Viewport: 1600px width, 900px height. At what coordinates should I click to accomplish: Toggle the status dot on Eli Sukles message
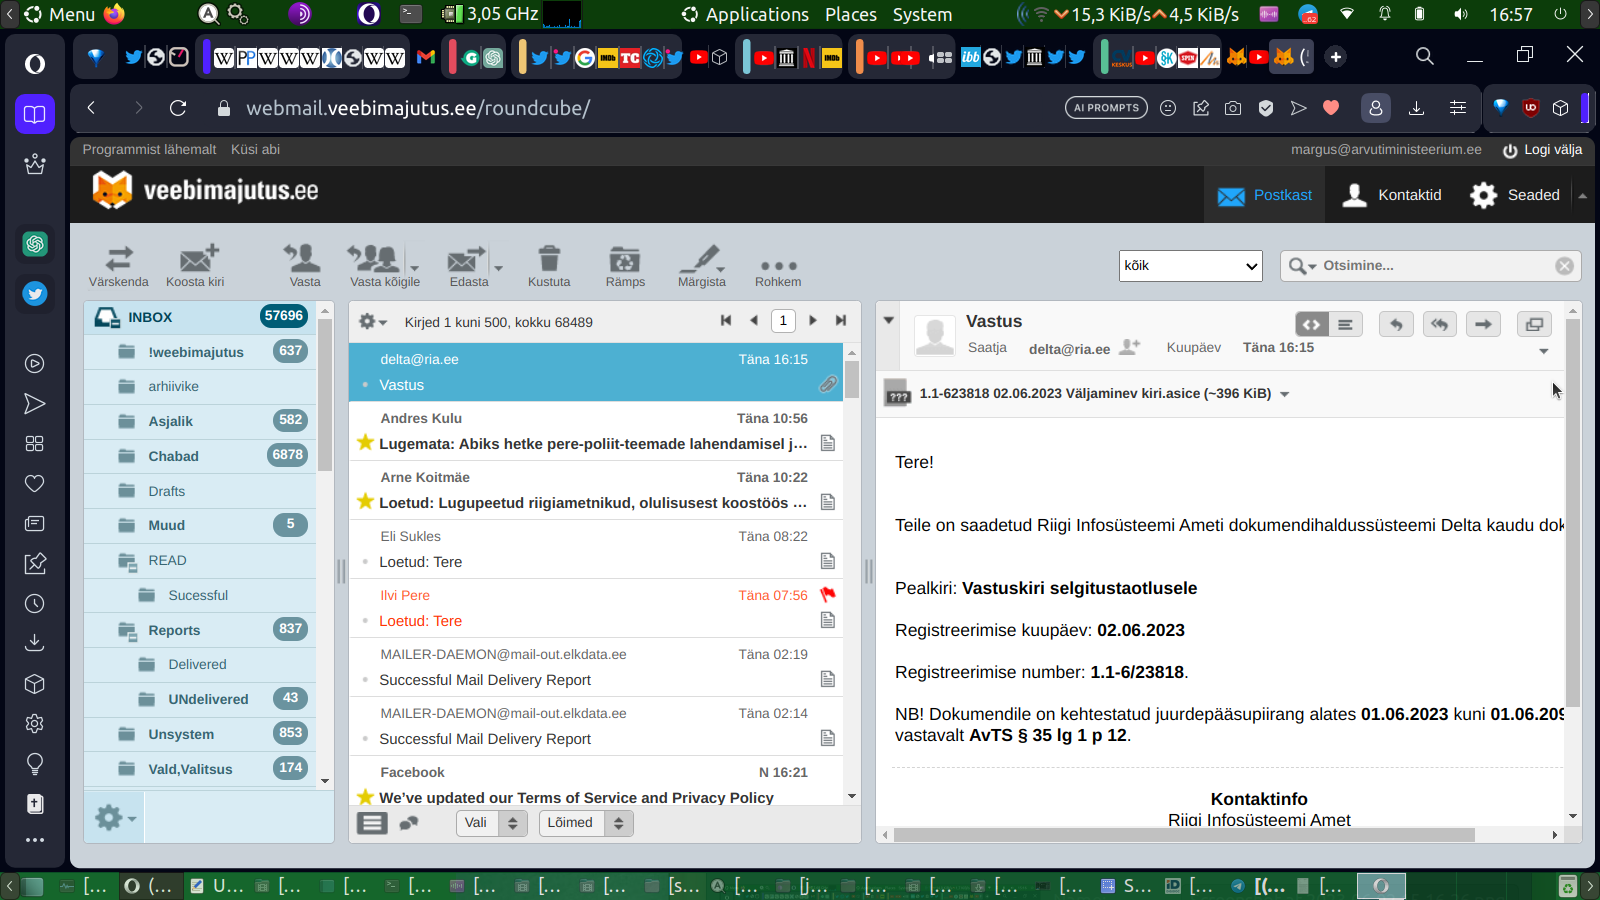click(365, 561)
